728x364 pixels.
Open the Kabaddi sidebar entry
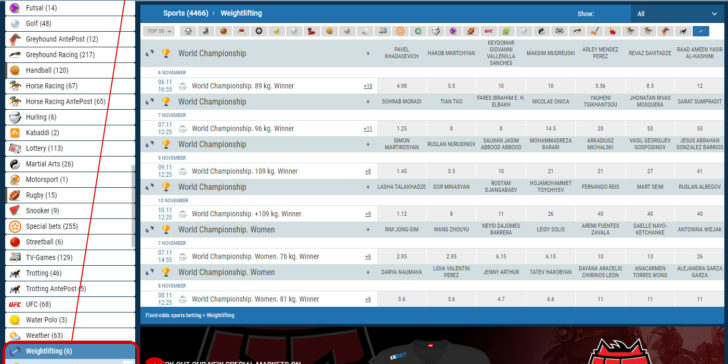(70, 133)
